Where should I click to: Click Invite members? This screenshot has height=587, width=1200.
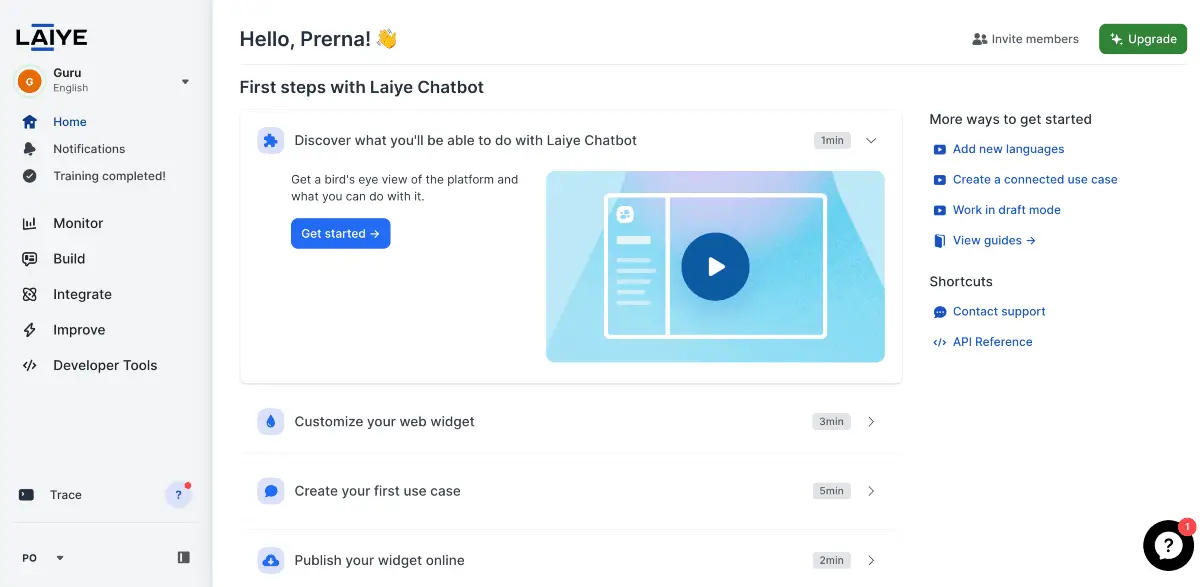click(x=1025, y=39)
